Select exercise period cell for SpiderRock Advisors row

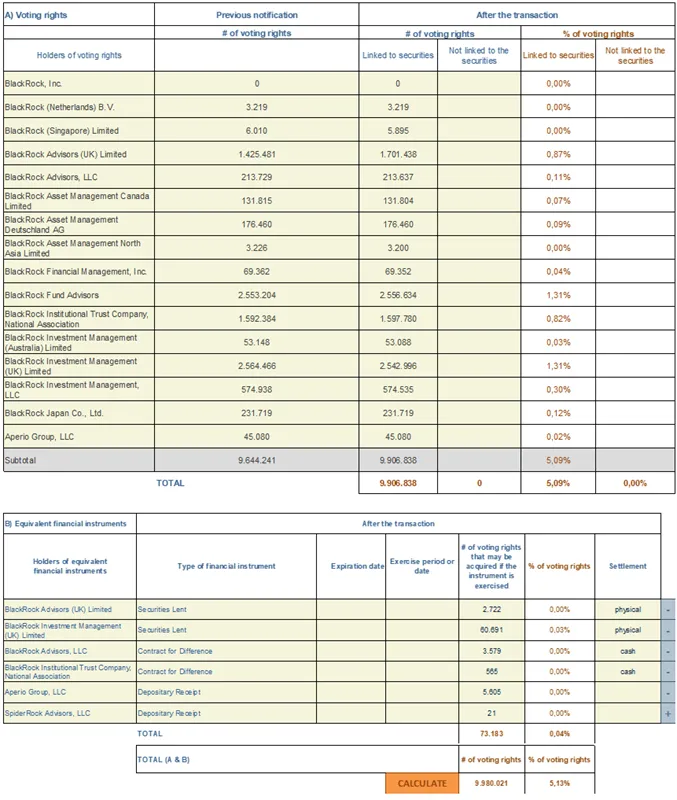(422, 713)
